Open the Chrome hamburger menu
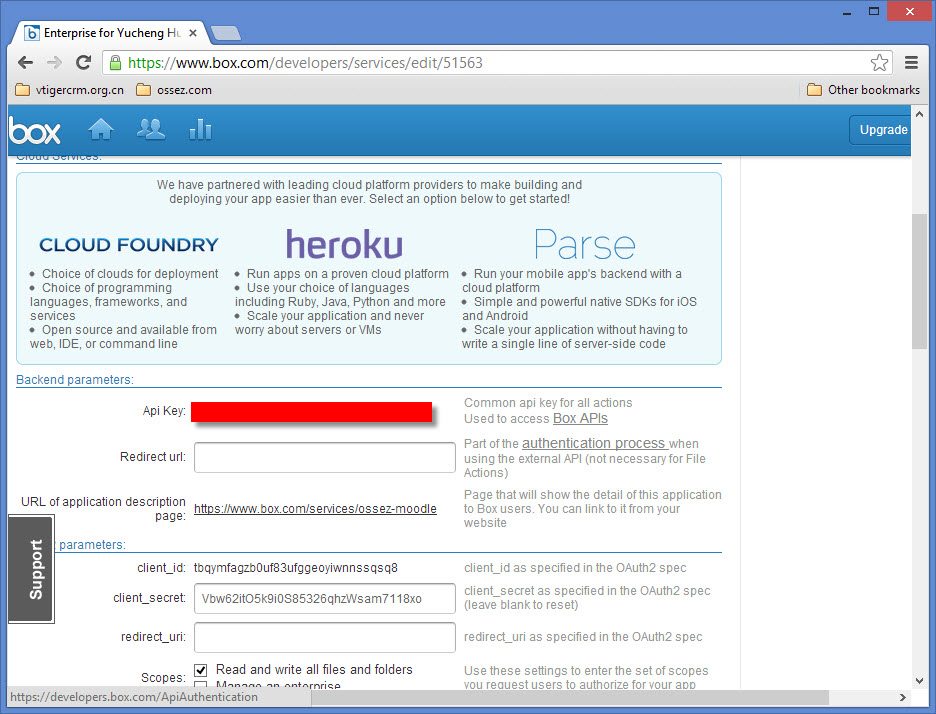 (x=911, y=63)
